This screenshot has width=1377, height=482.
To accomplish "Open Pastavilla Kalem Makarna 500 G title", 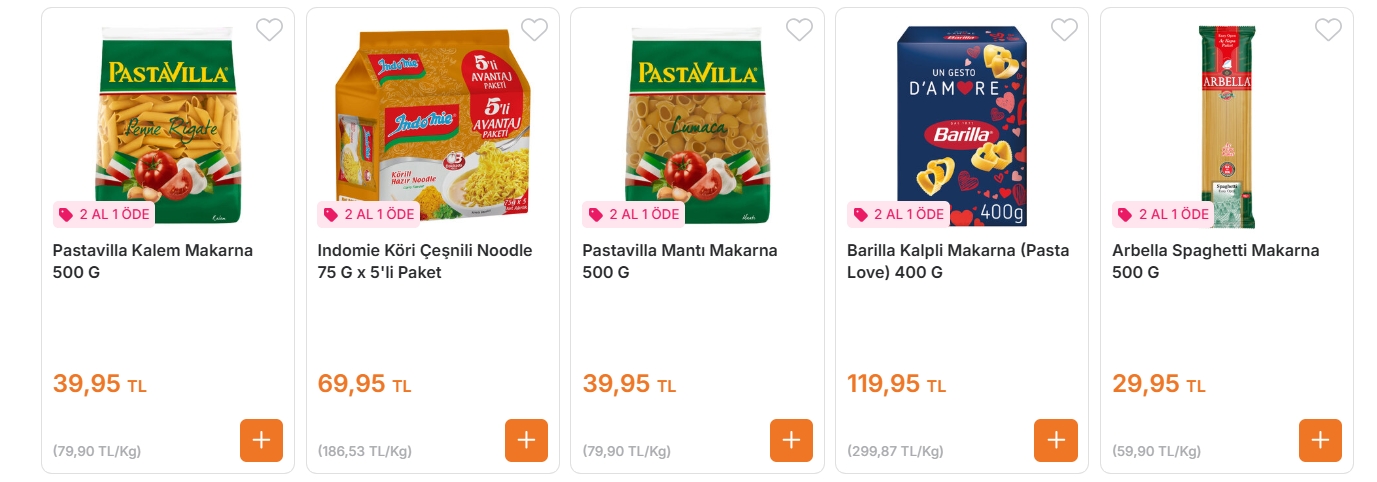I will [x=153, y=261].
